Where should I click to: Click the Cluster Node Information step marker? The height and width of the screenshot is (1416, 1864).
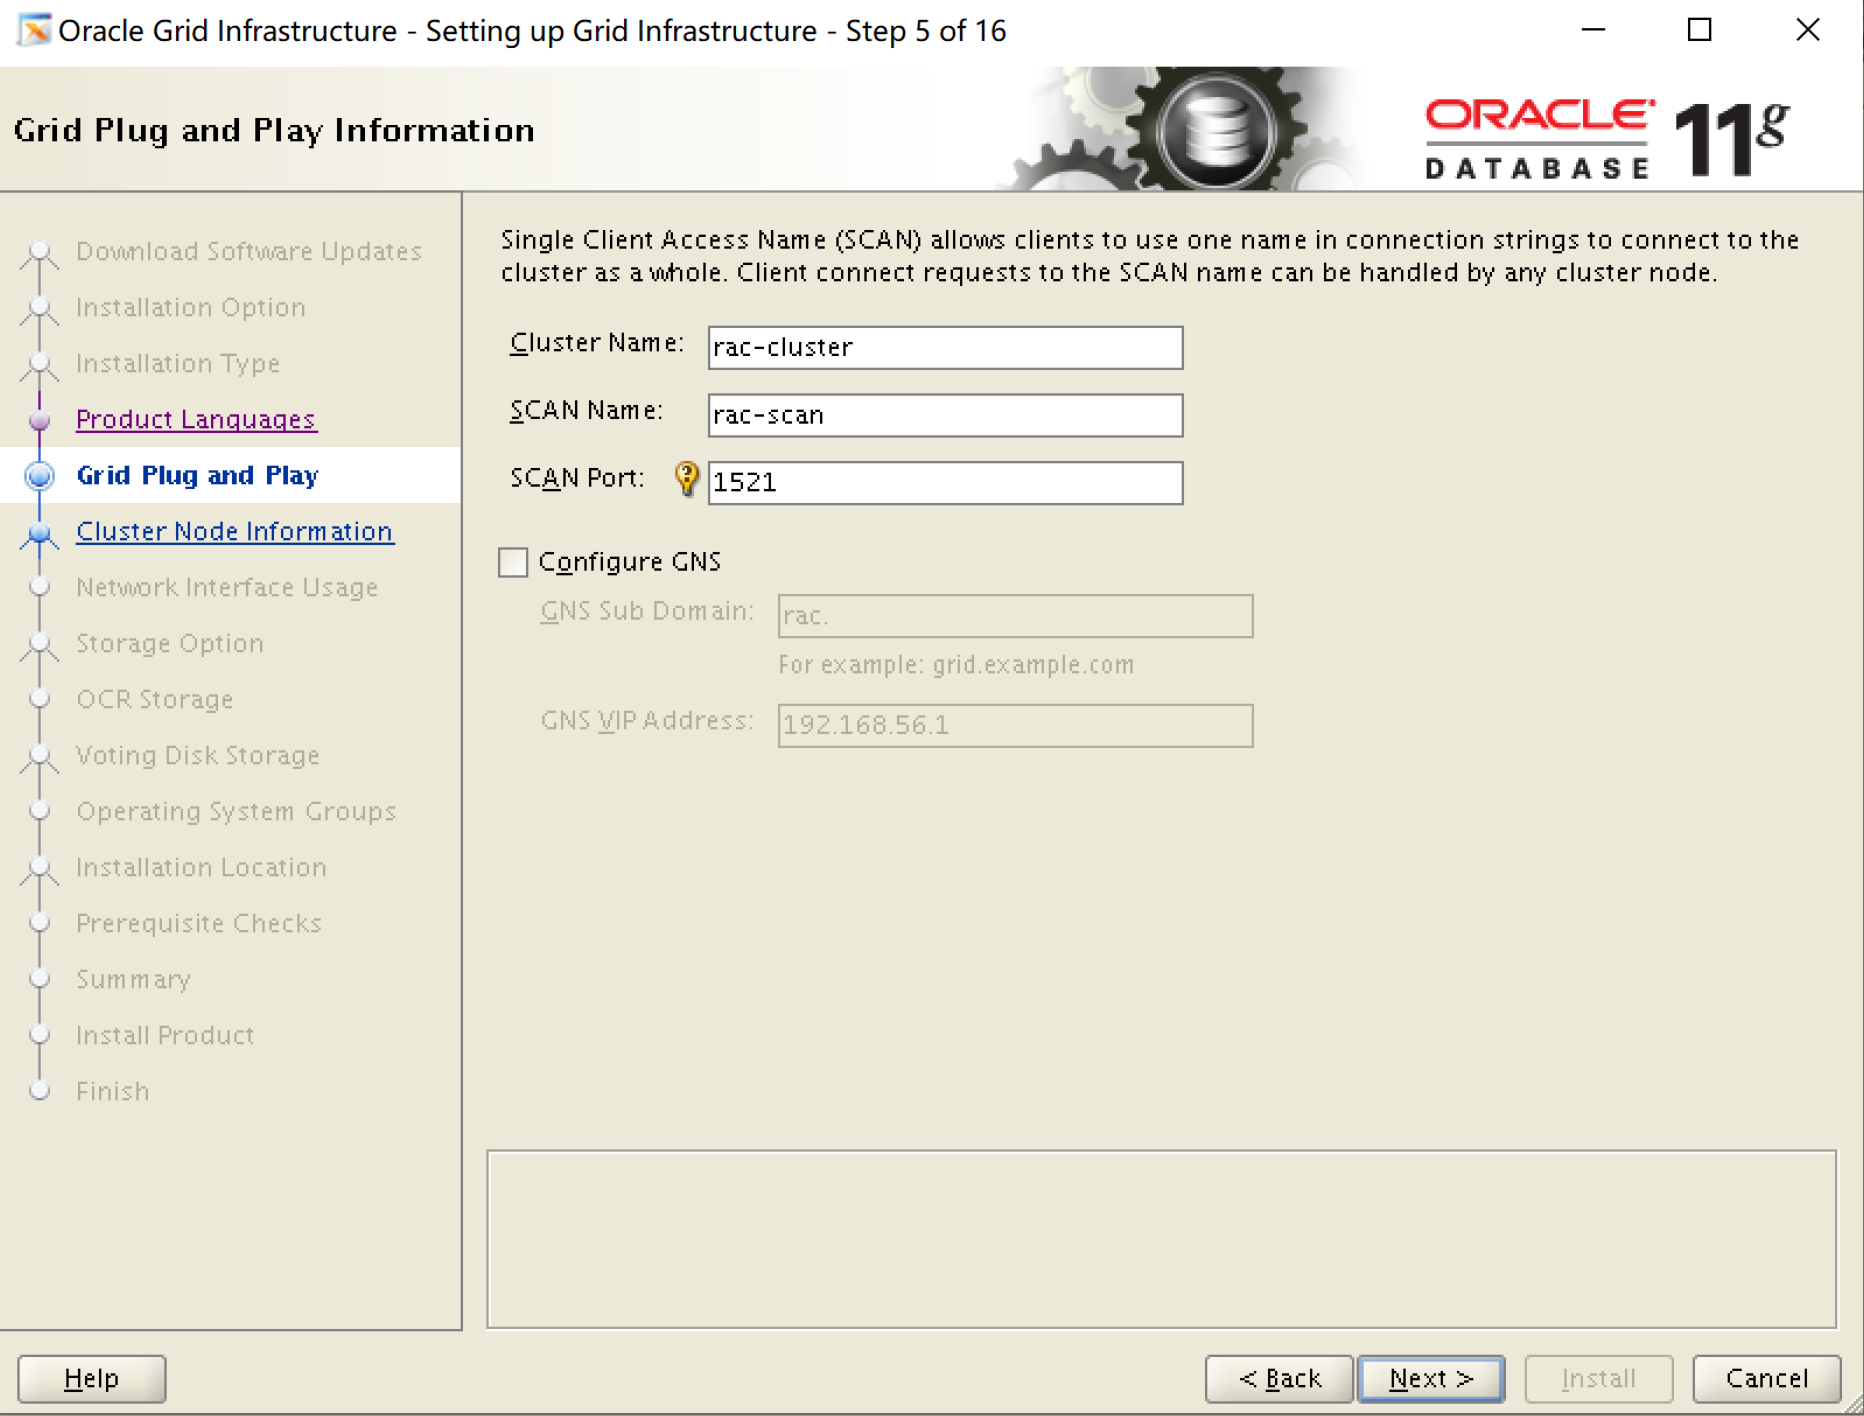40,534
